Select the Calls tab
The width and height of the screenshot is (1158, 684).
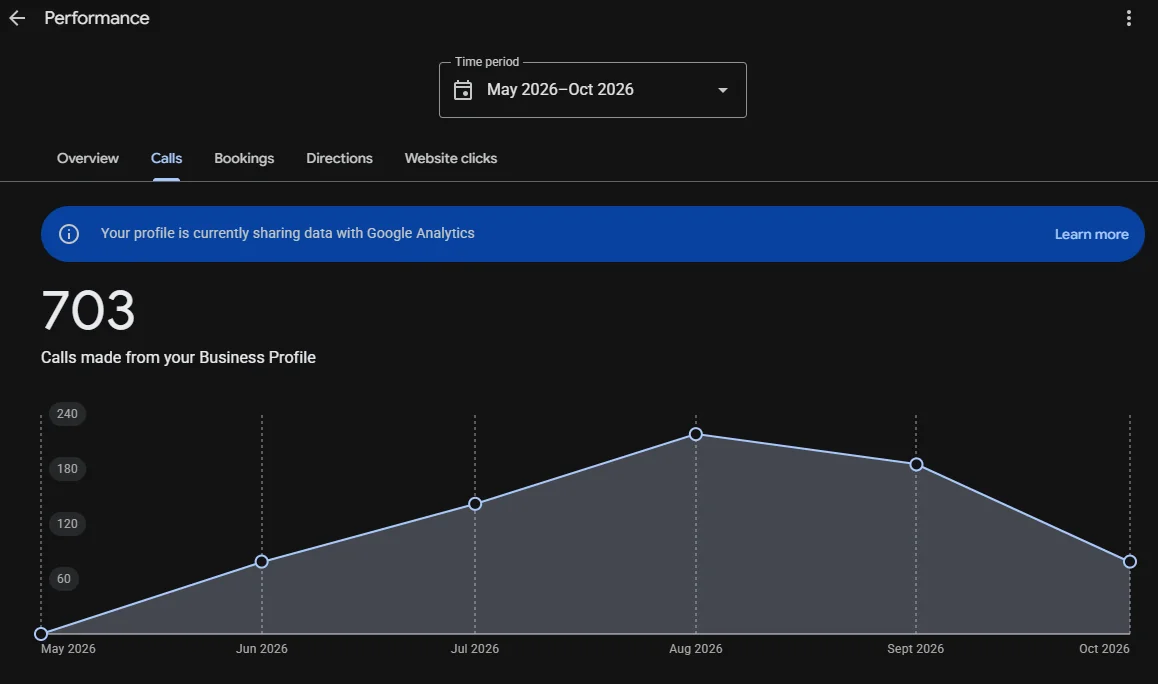166,158
